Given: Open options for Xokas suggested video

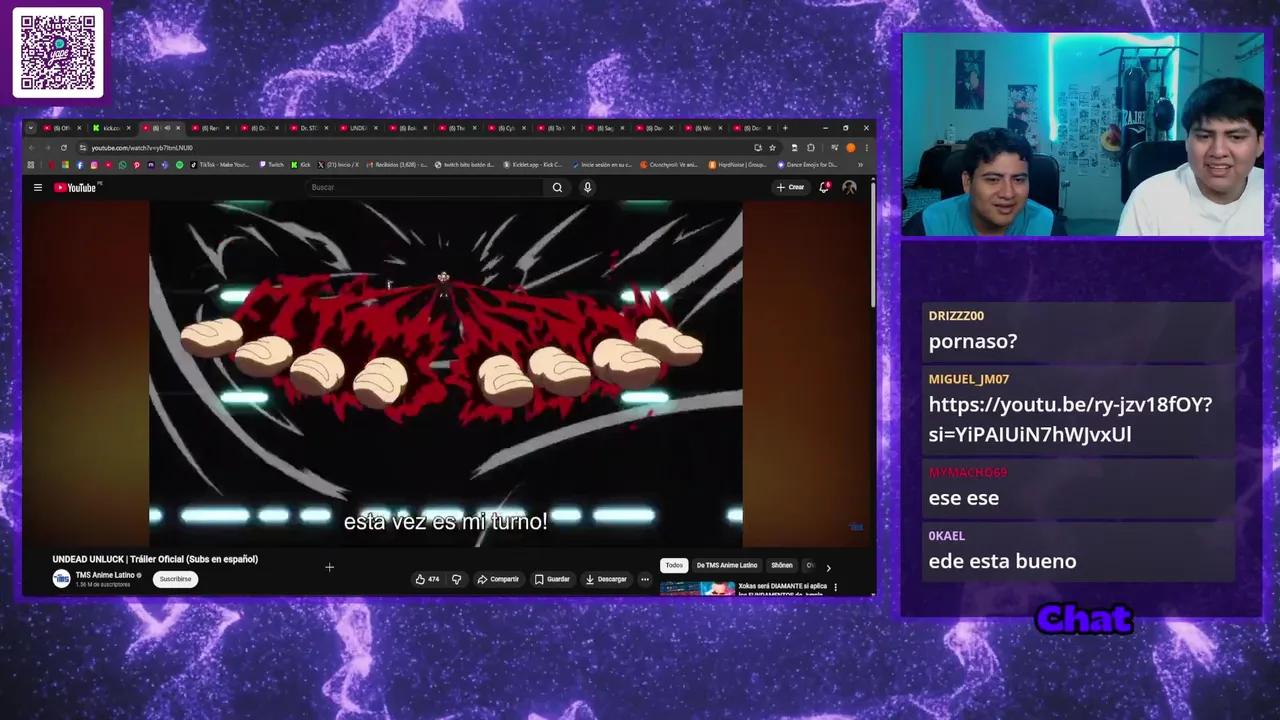Looking at the screenshot, I should pos(835,587).
